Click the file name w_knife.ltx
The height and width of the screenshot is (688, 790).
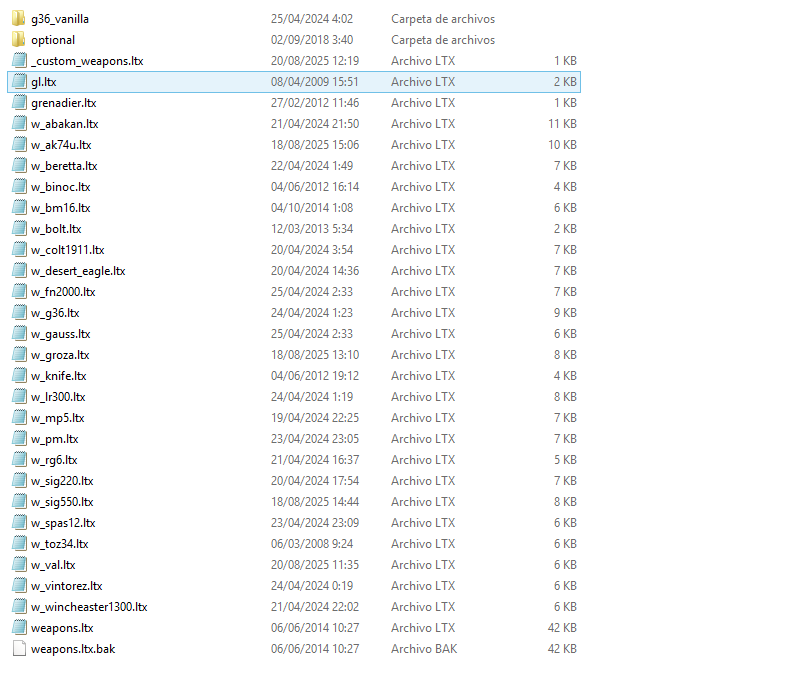pyautogui.click(x=58, y=376)
